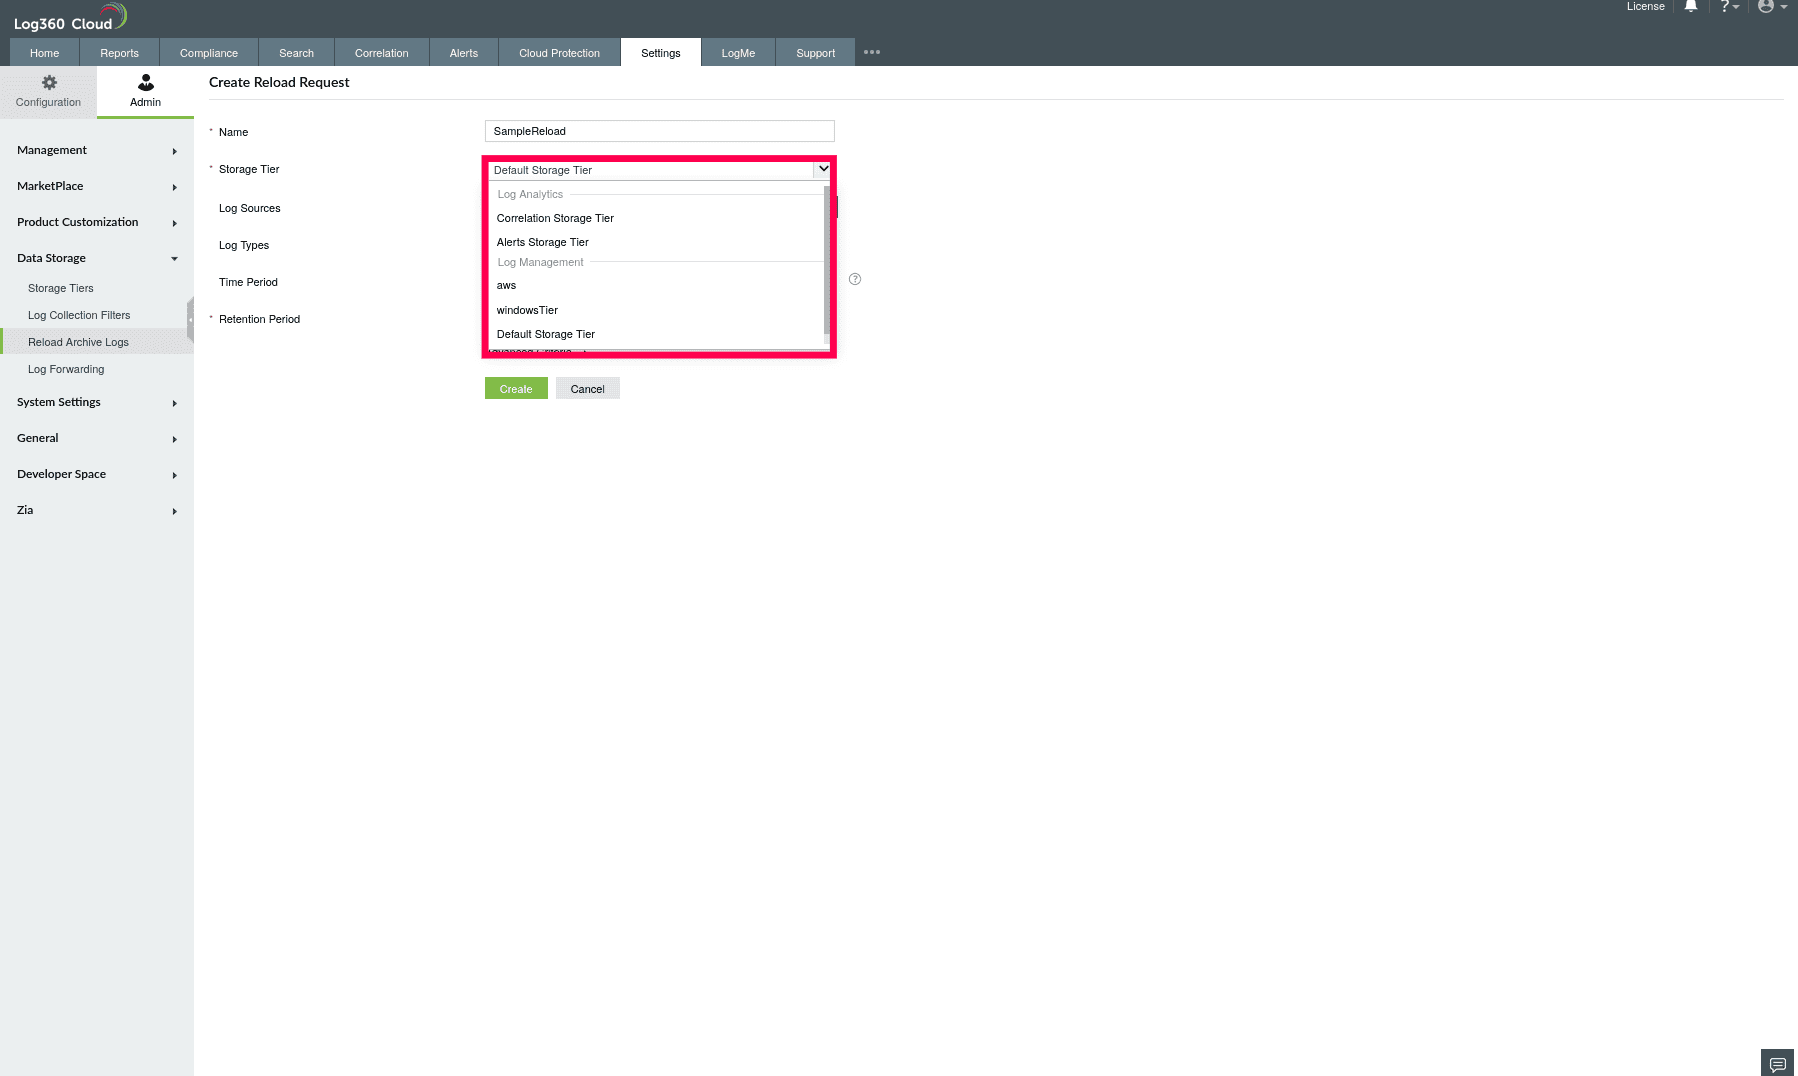
Task: Open the Reports tab
Action: pos(119,53)
